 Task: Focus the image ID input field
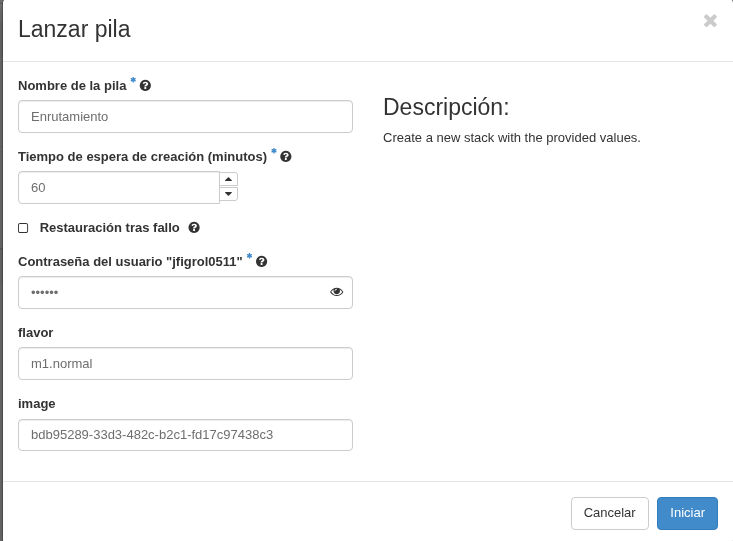click(x=185, y=435)
